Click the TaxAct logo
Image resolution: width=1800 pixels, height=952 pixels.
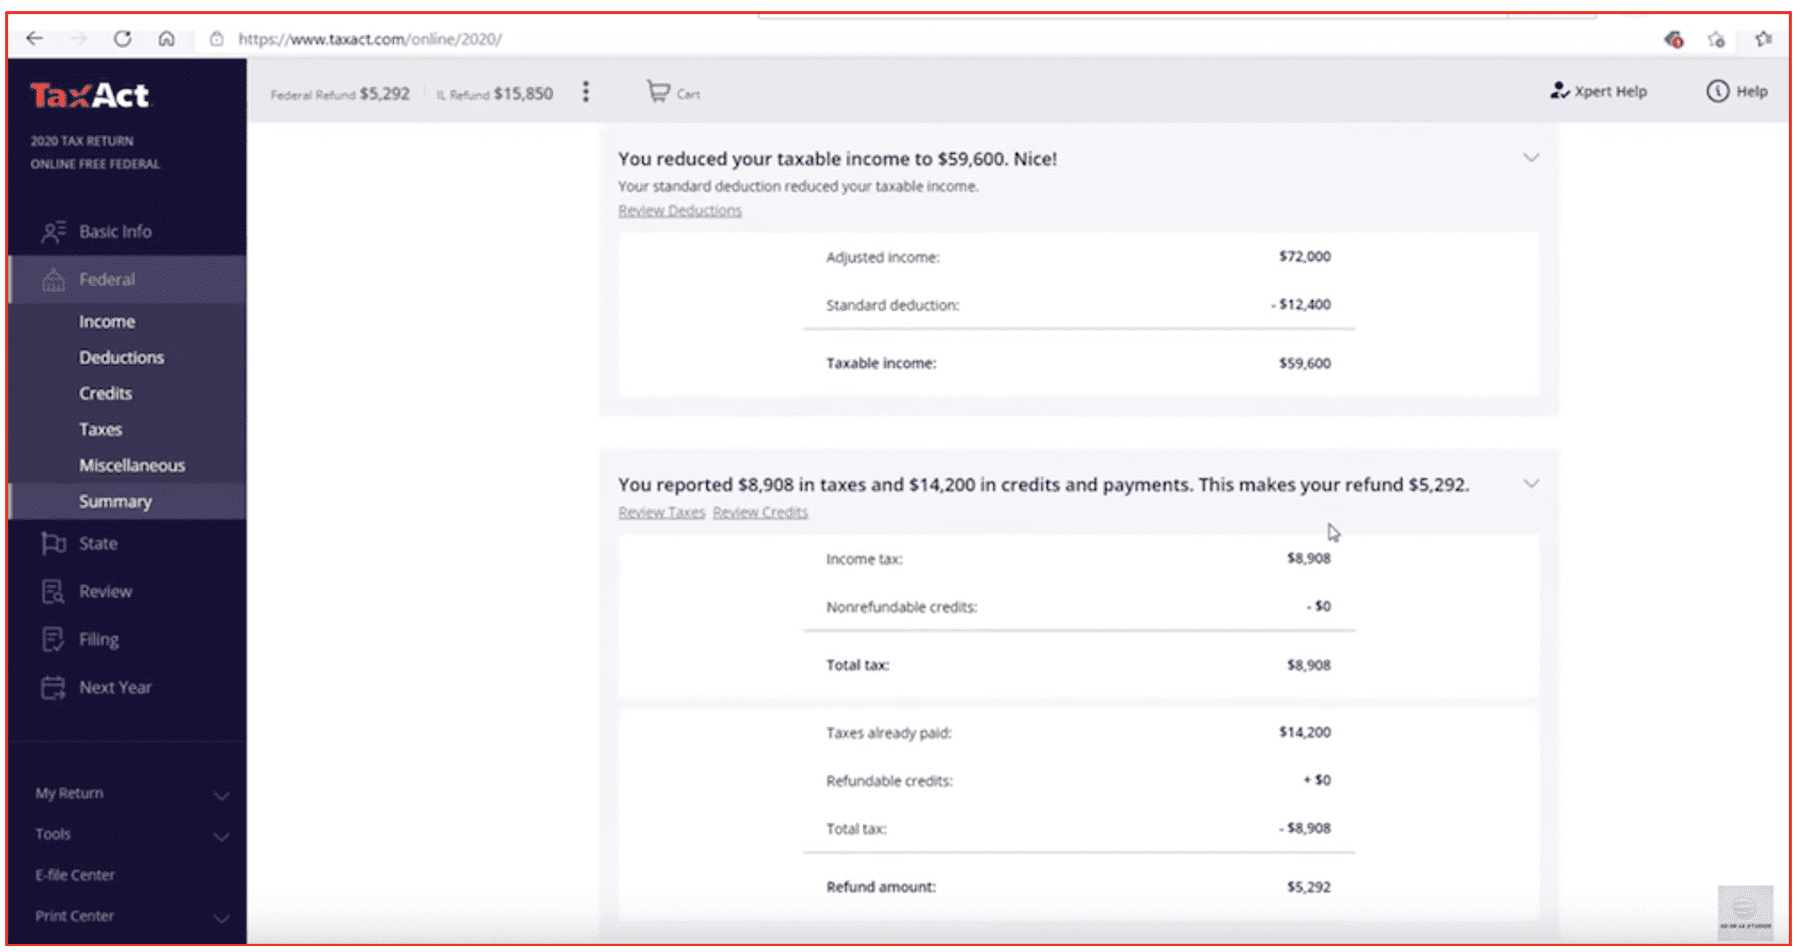[x=89, y=95]
